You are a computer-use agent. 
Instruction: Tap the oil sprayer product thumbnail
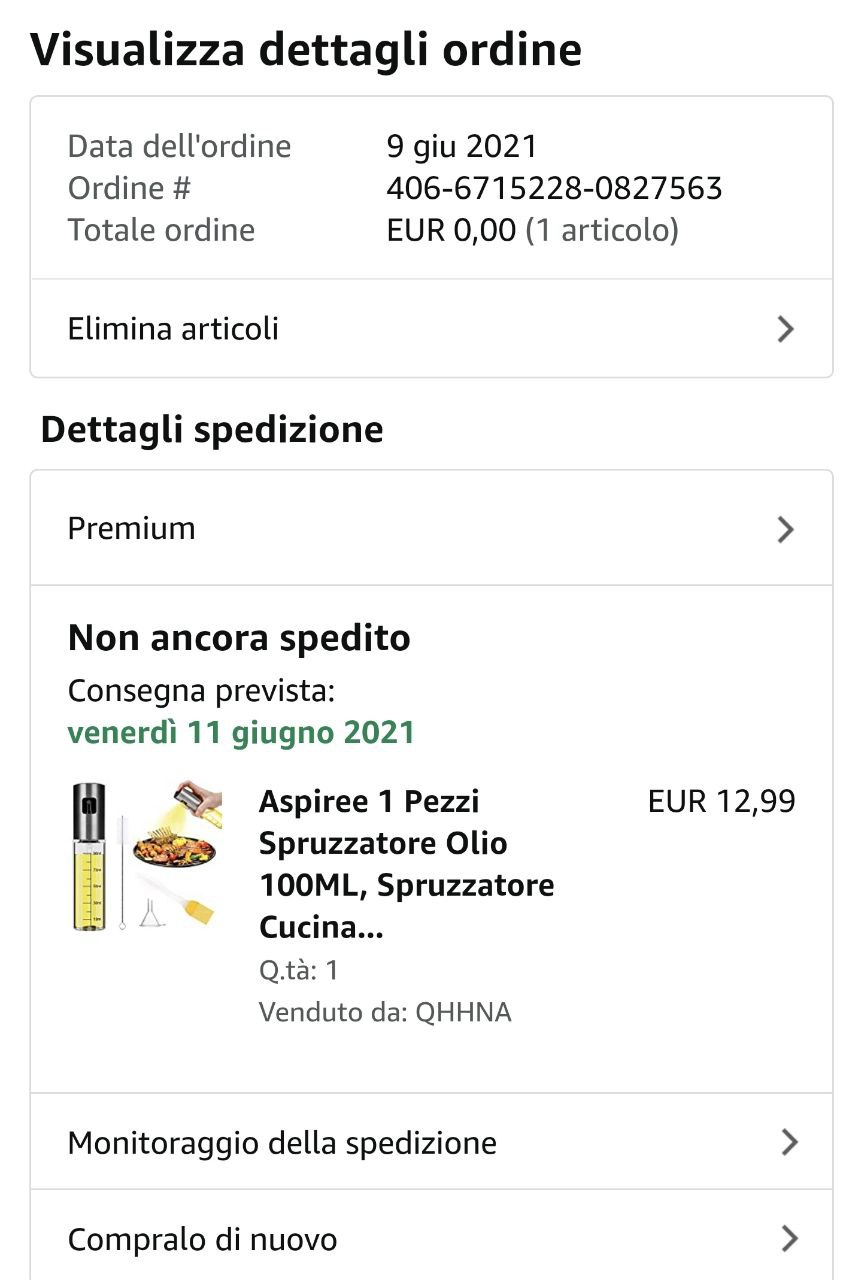pos(147,856)
